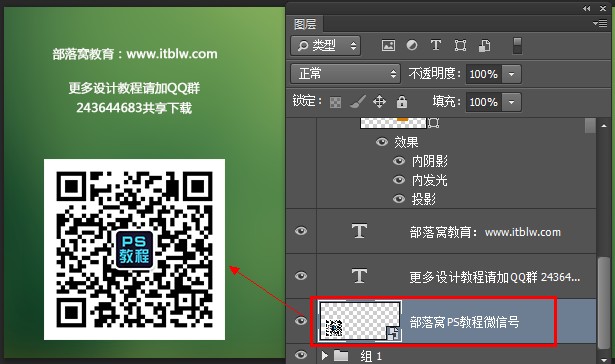Viewport: 615px width, 364px height.
Task: Select the group label 组 1
Action: pos(371,356)
